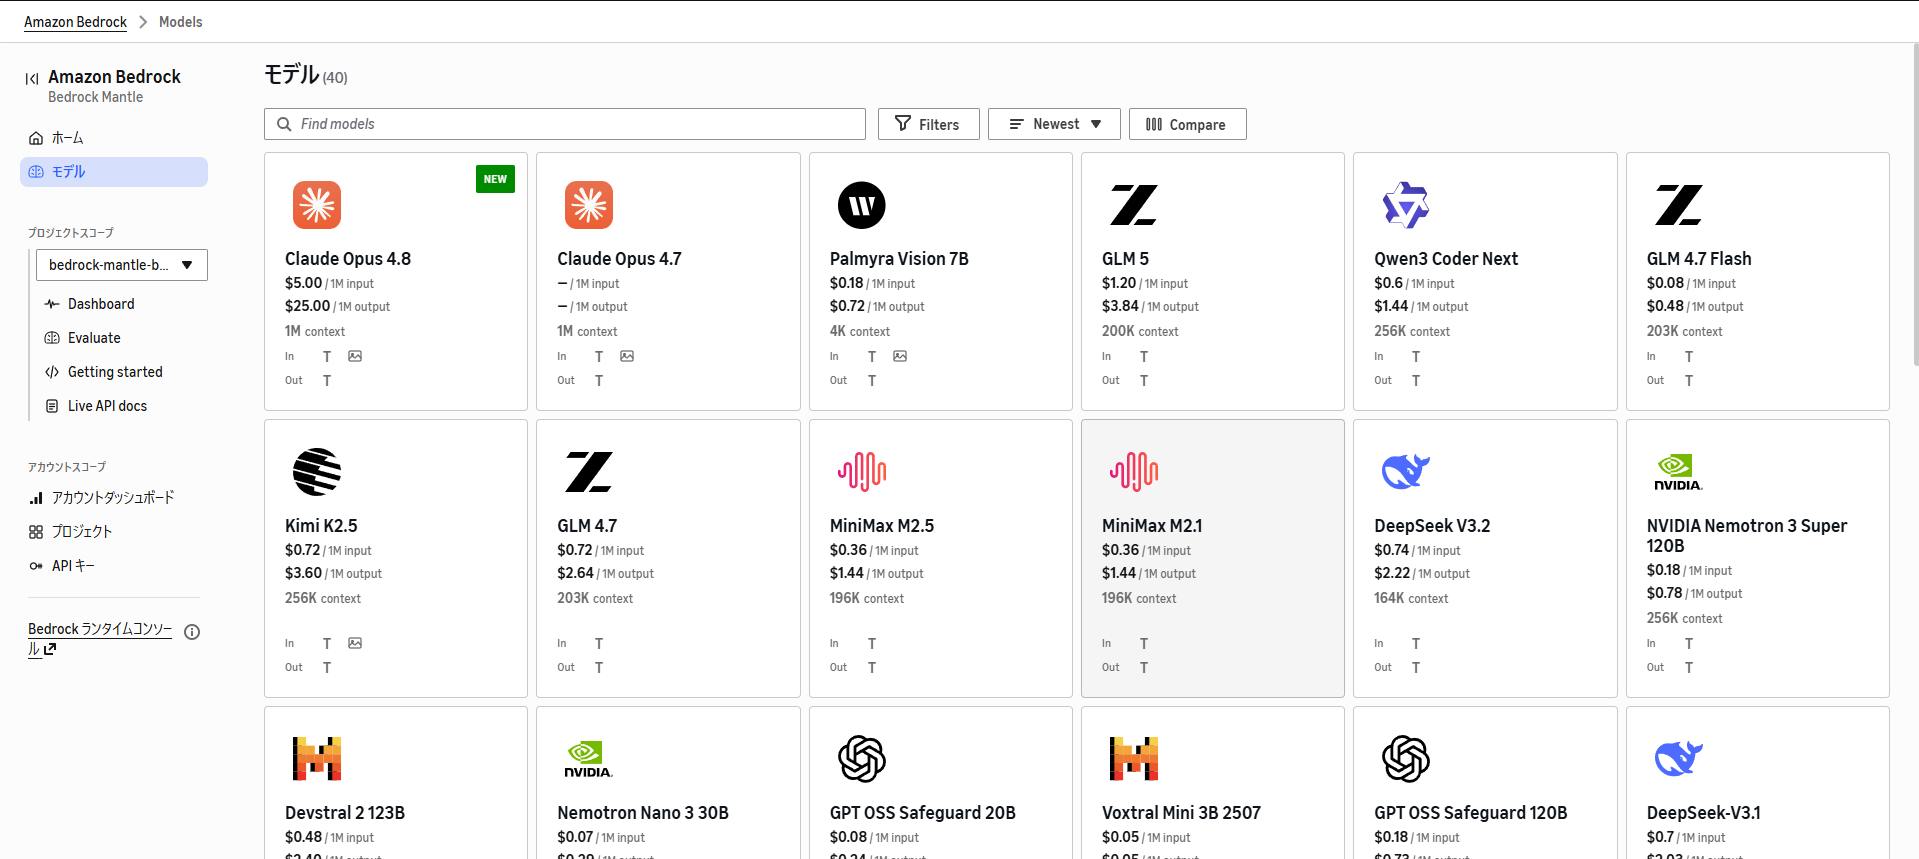Image resolution: width=1919 pixels, height=859 pixels.
Task: Click the GPT OSS Safeguard 120B OpenAI logo
Action: (x=1406, y=759)
